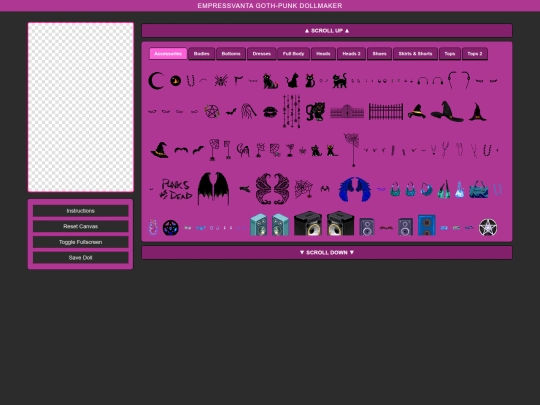The height and width of the screenshot is (405, 540).
Task: Click the Scroll Down bar
Action: (x=327, y=252)
